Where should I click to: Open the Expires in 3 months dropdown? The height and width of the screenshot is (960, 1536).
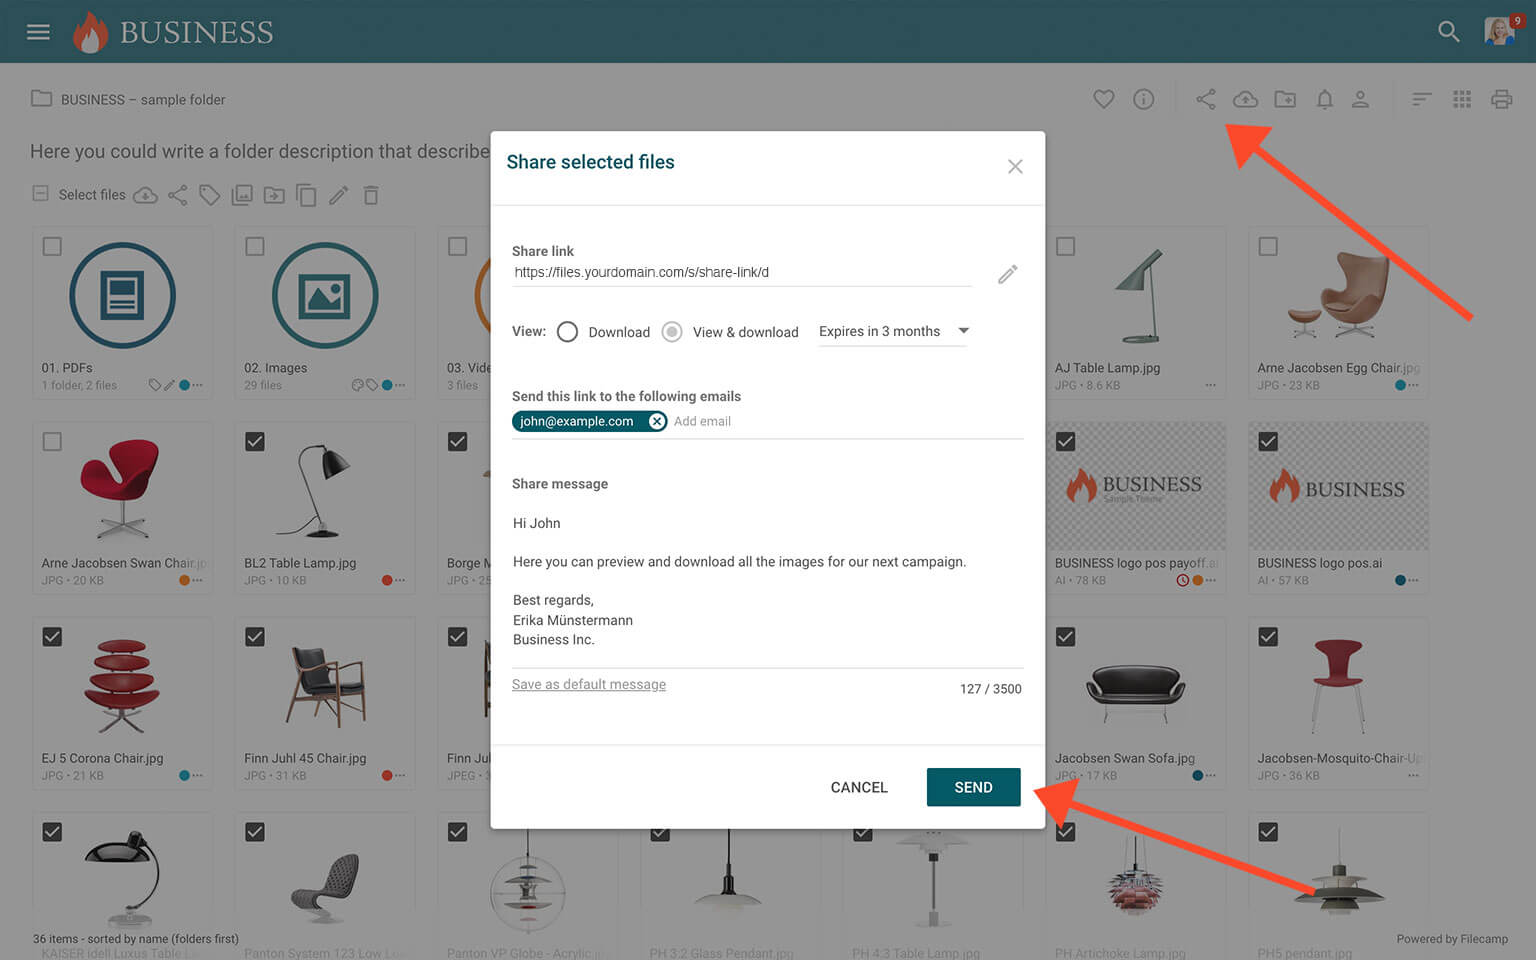pos(893,331)
